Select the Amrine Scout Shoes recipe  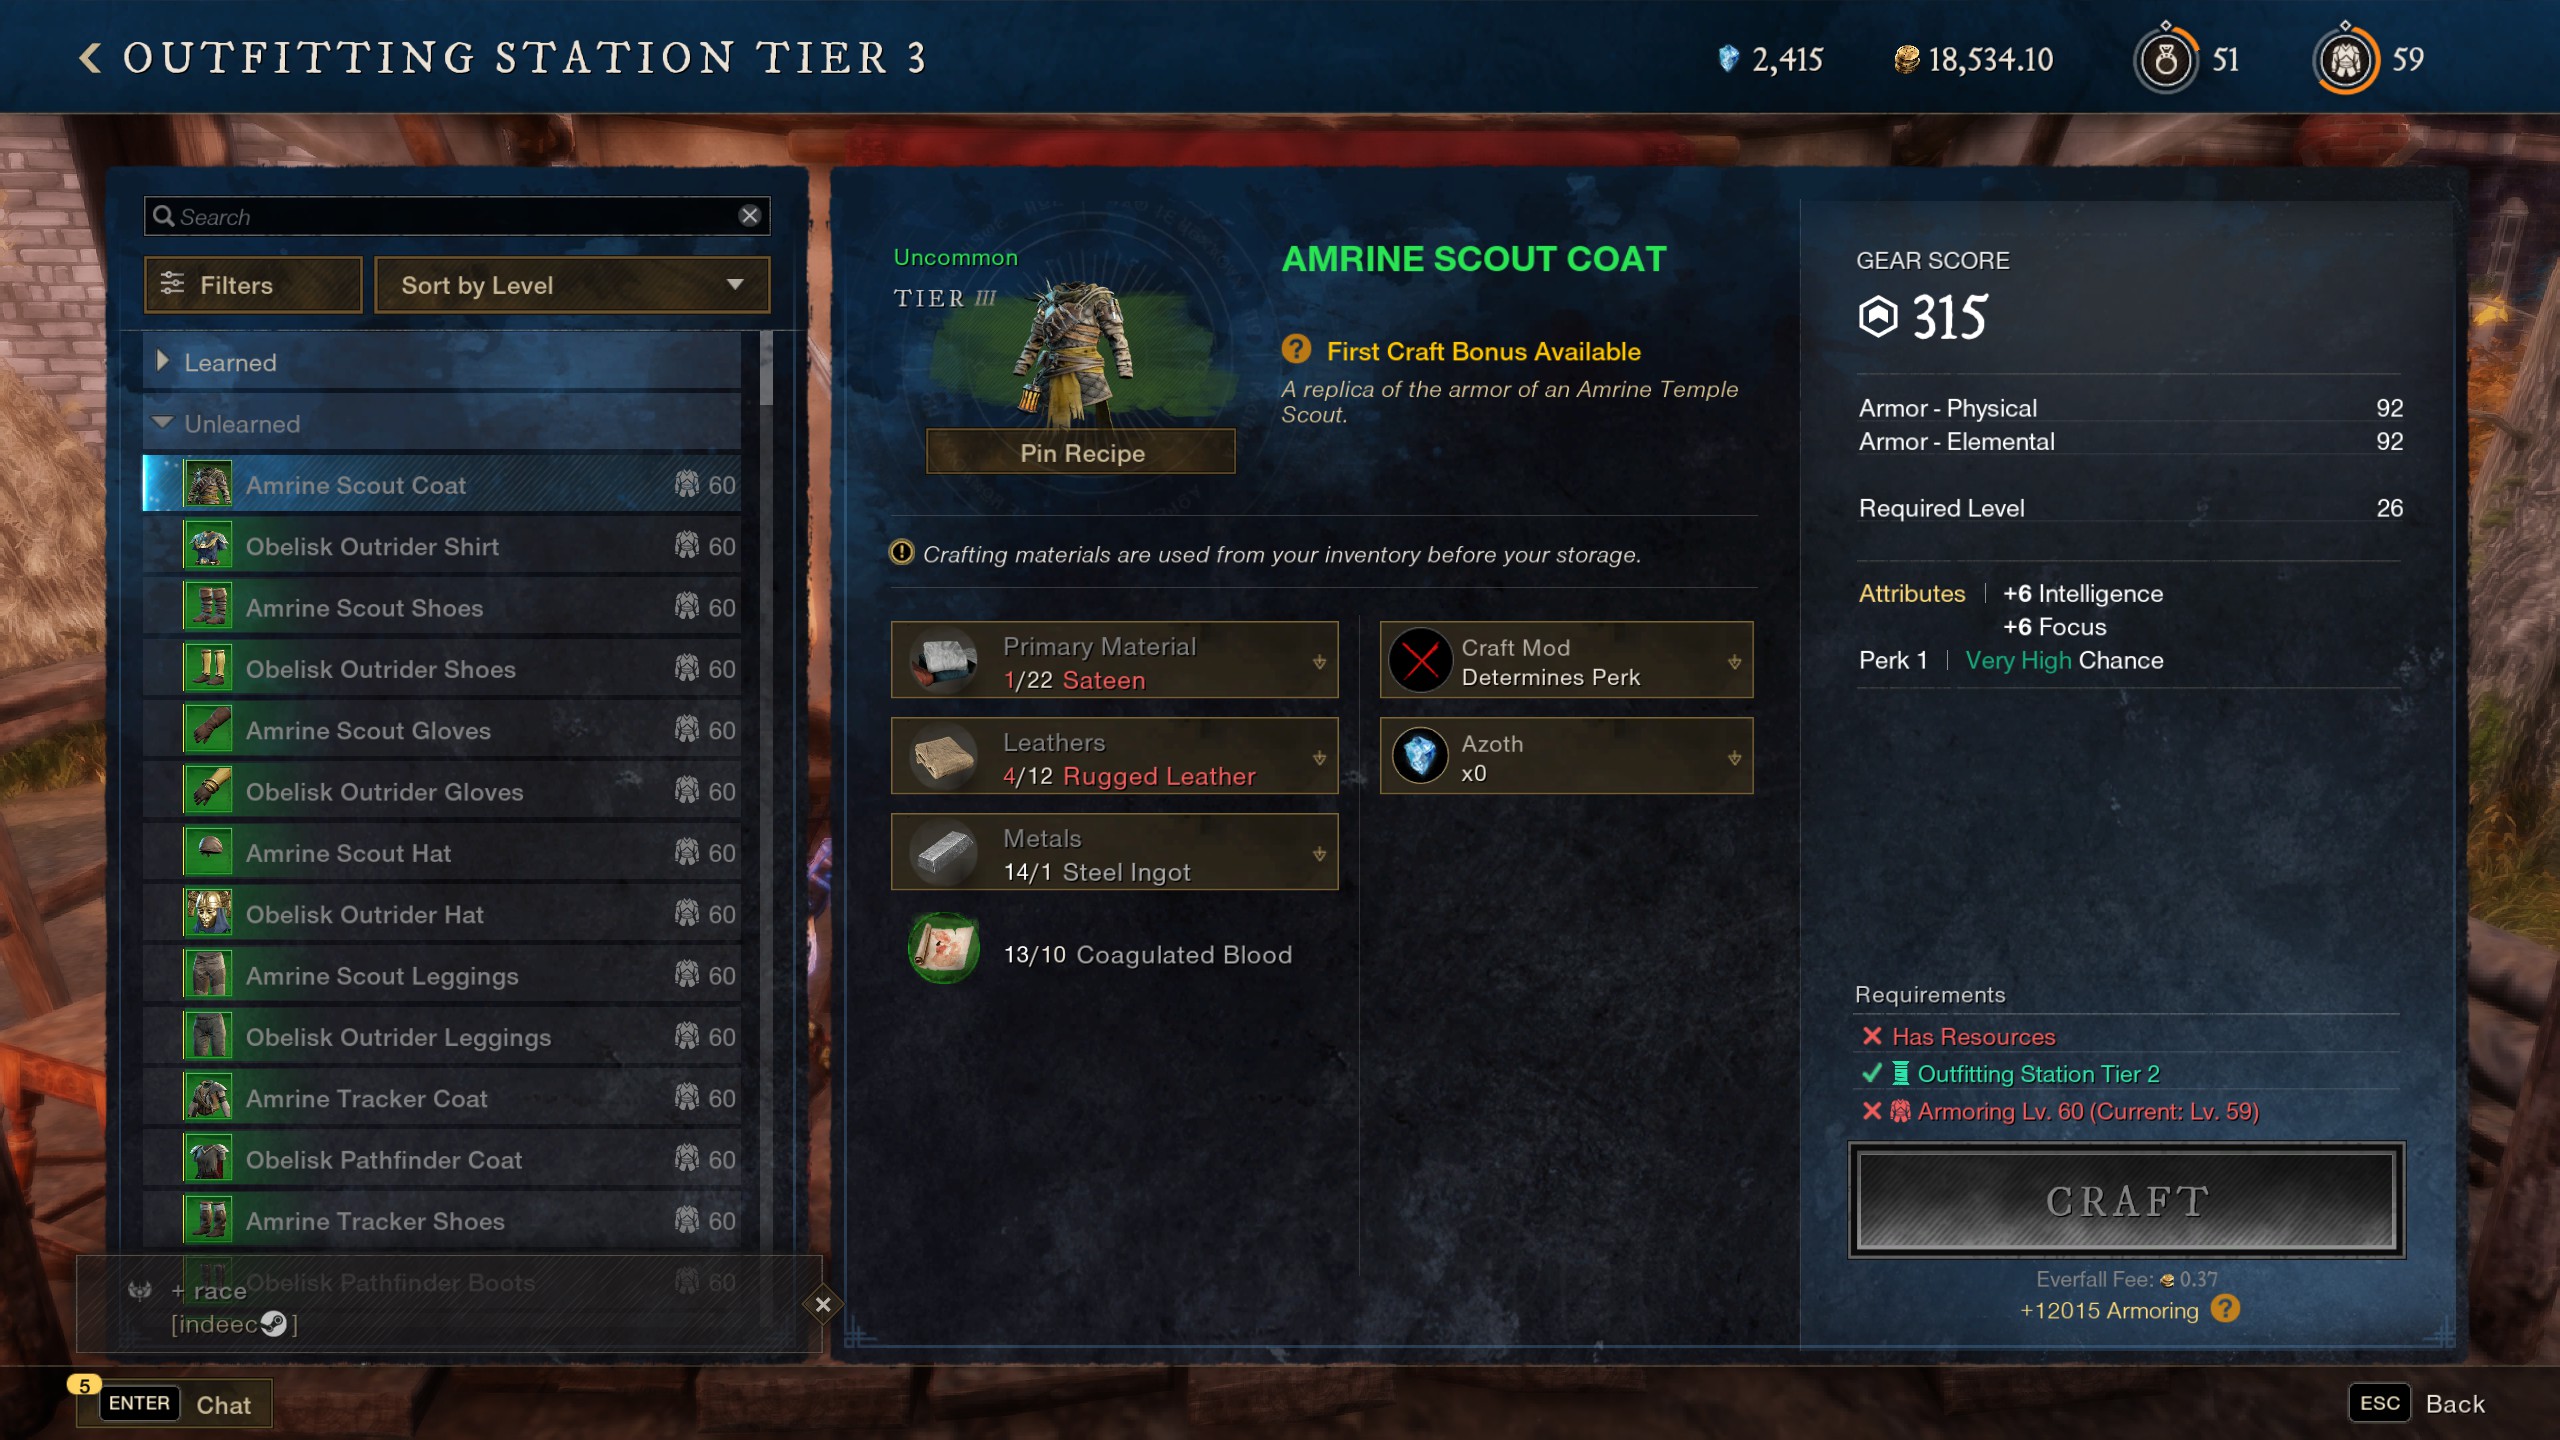(362, 608)
